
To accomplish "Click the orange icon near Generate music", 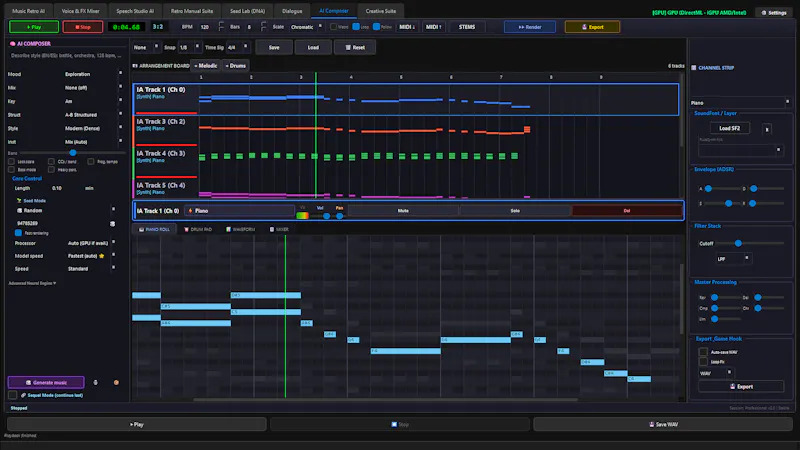I will click(x=116, y=382).
